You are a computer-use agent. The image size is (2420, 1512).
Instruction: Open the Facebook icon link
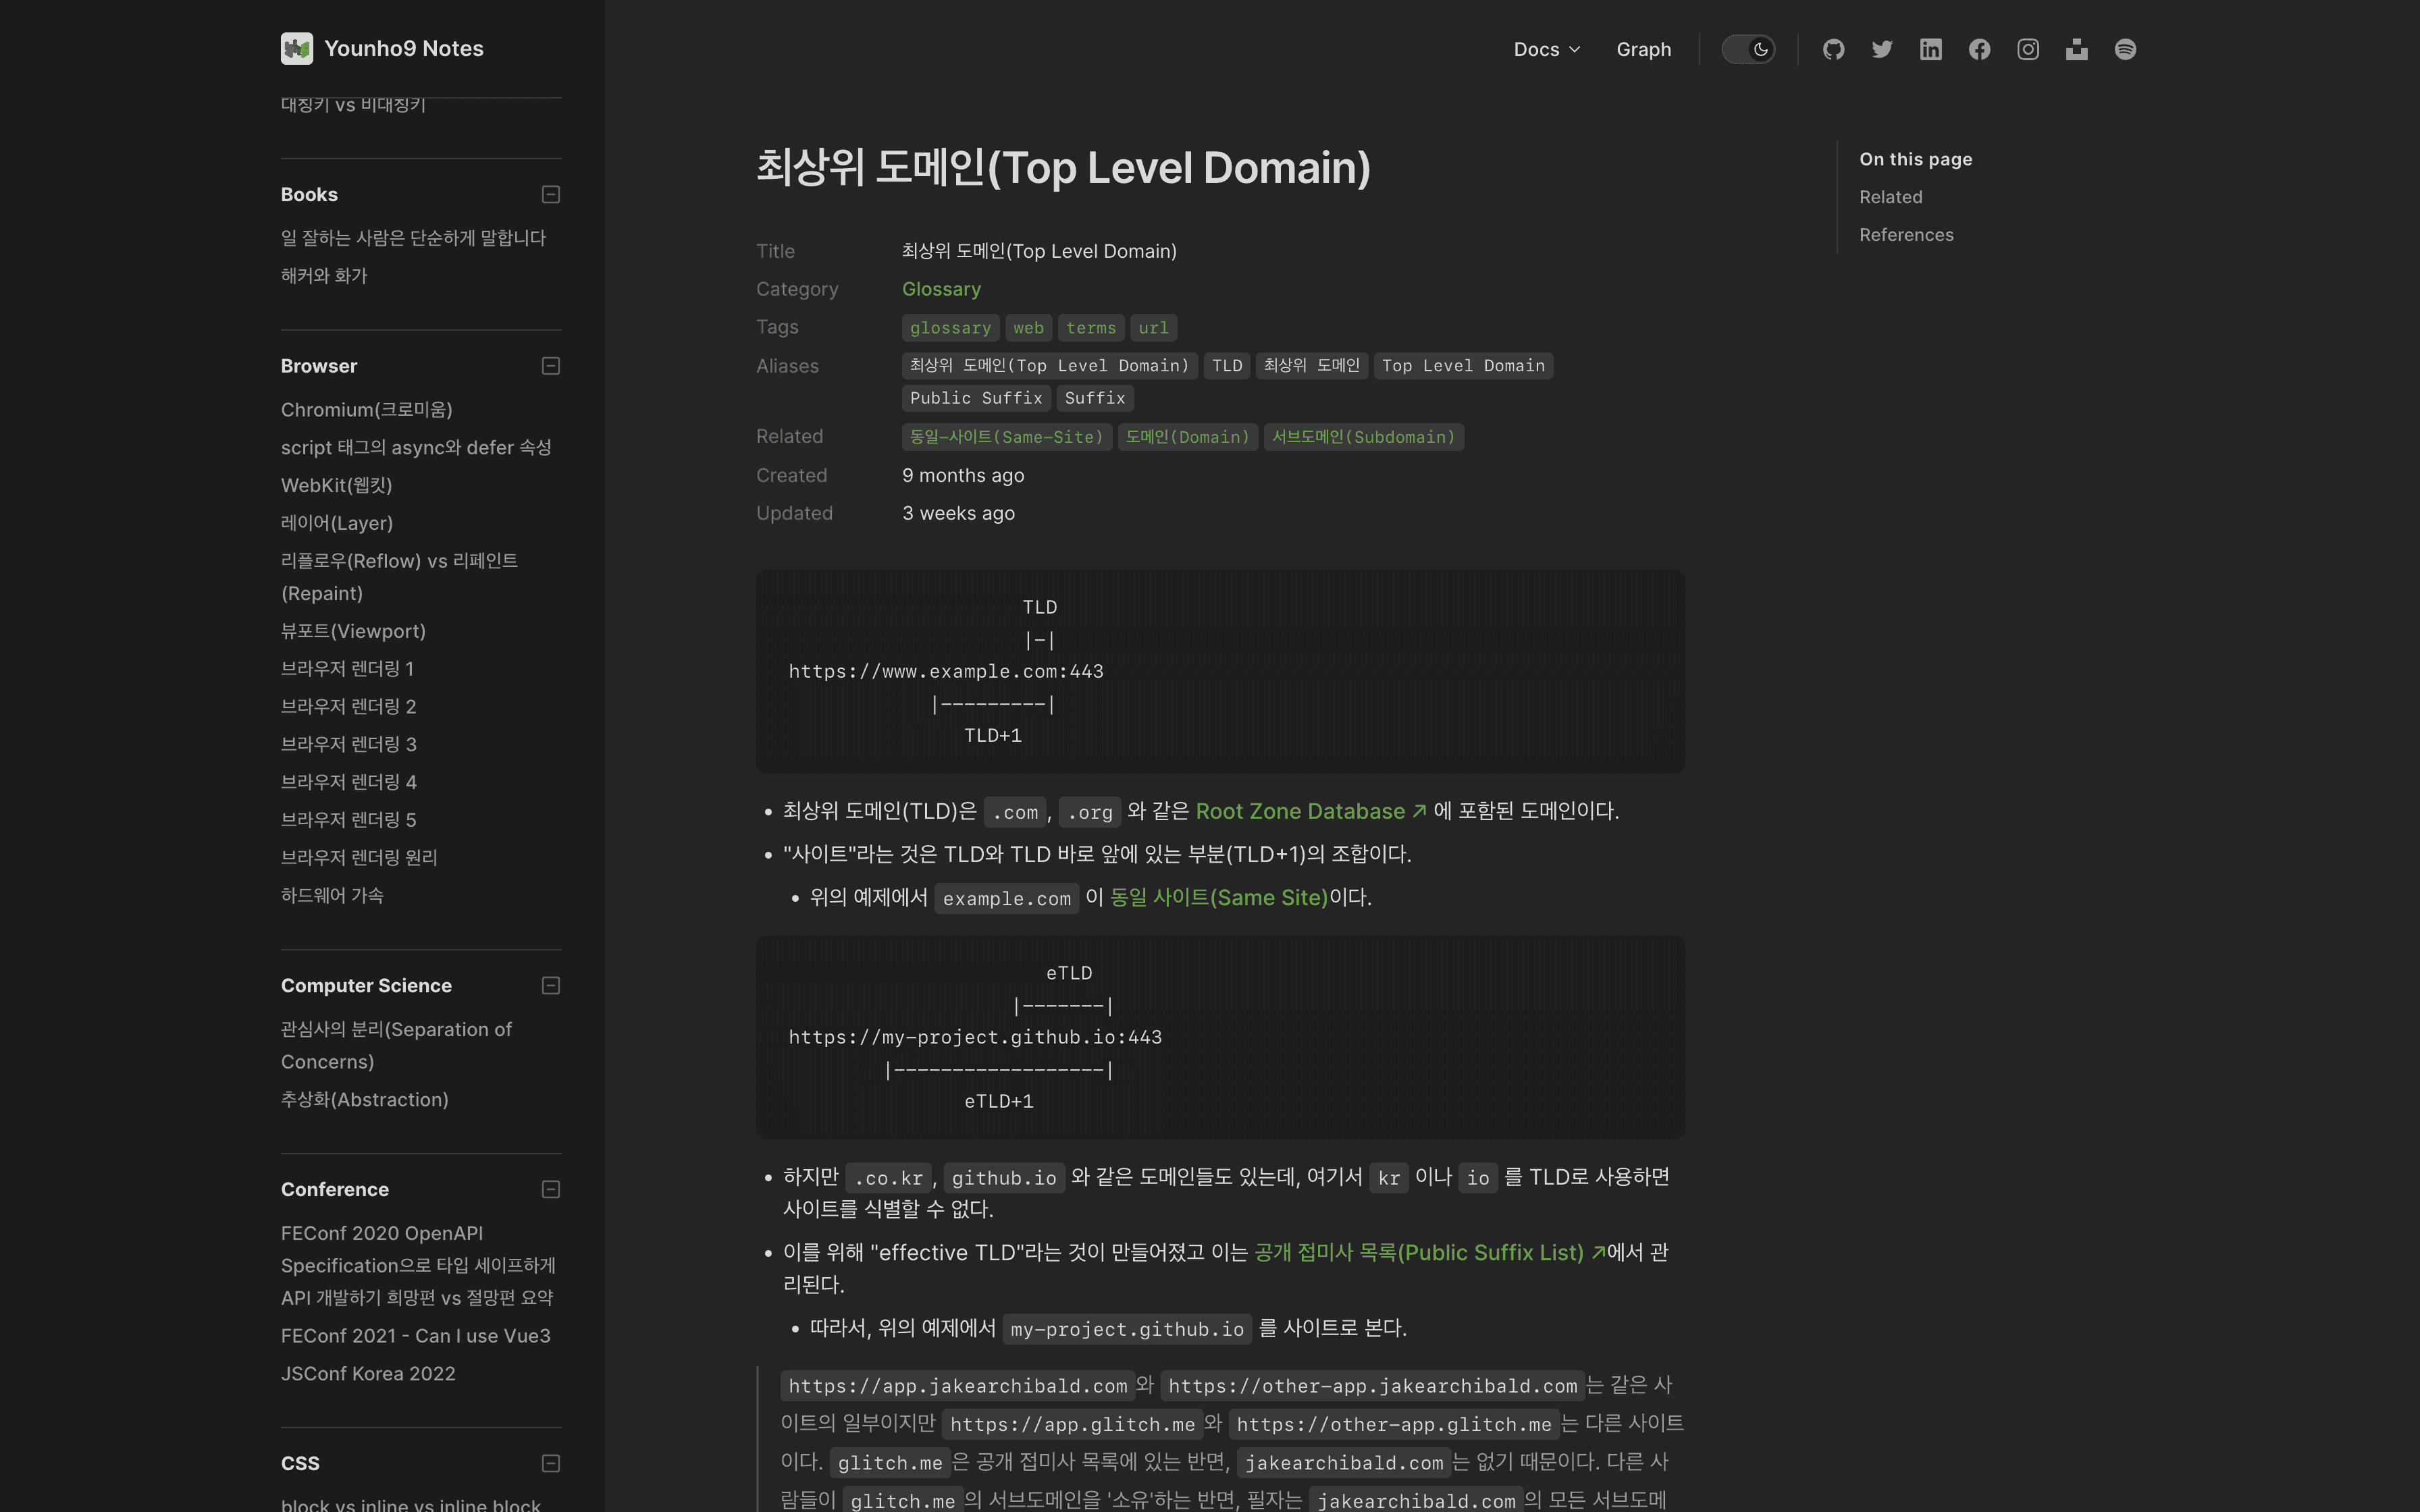(x=1979, y=49)
